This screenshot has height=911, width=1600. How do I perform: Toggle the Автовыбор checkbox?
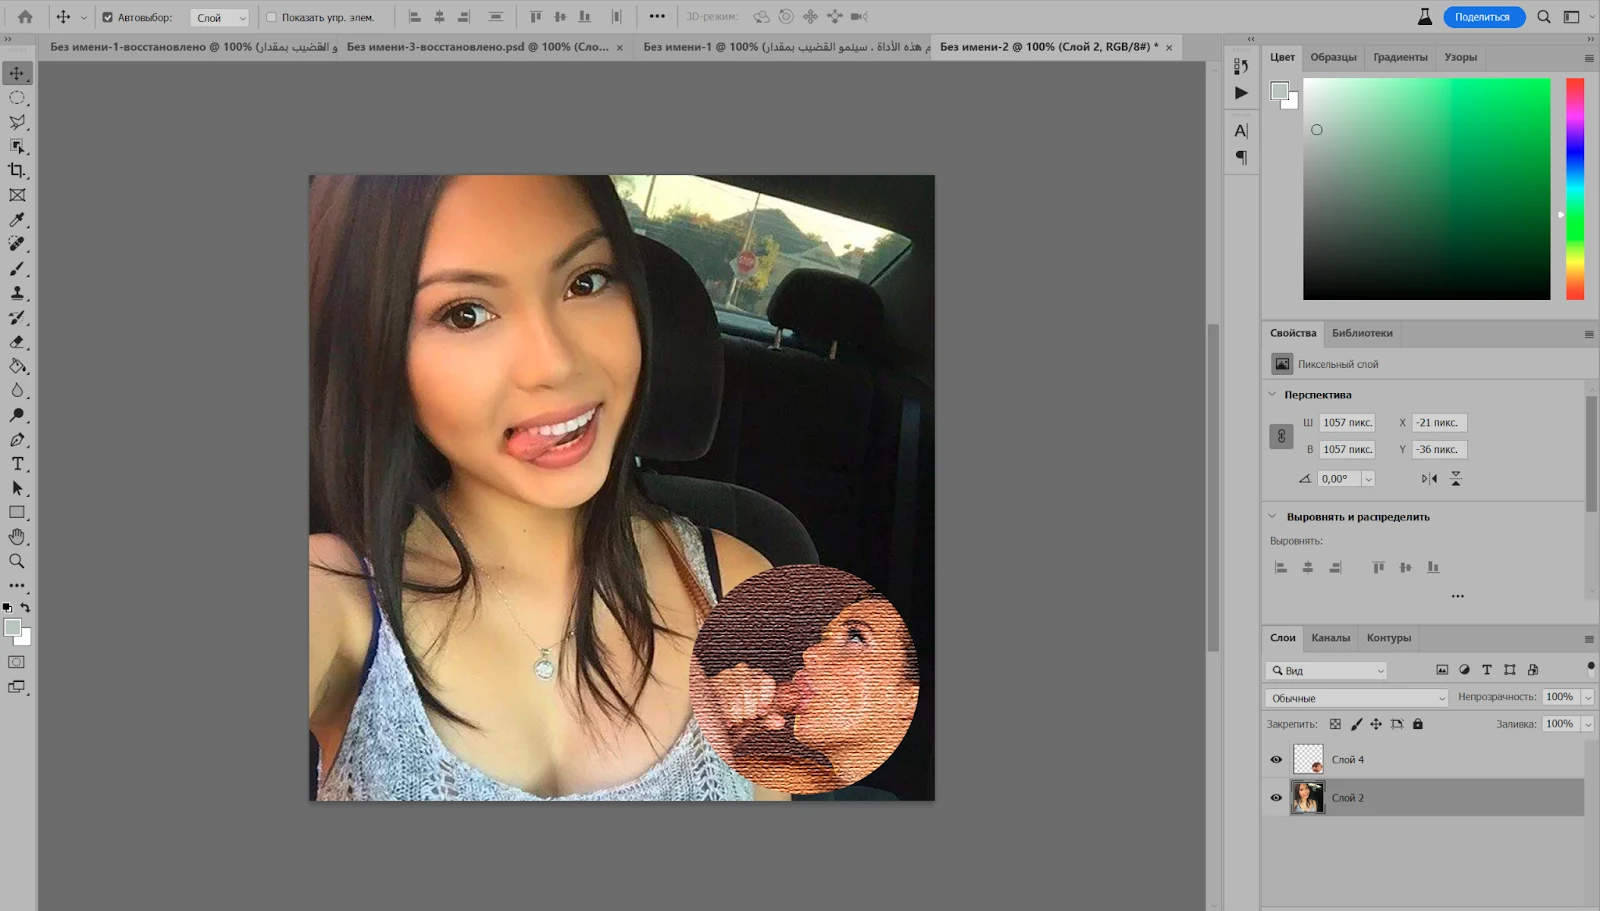[107, 17]
